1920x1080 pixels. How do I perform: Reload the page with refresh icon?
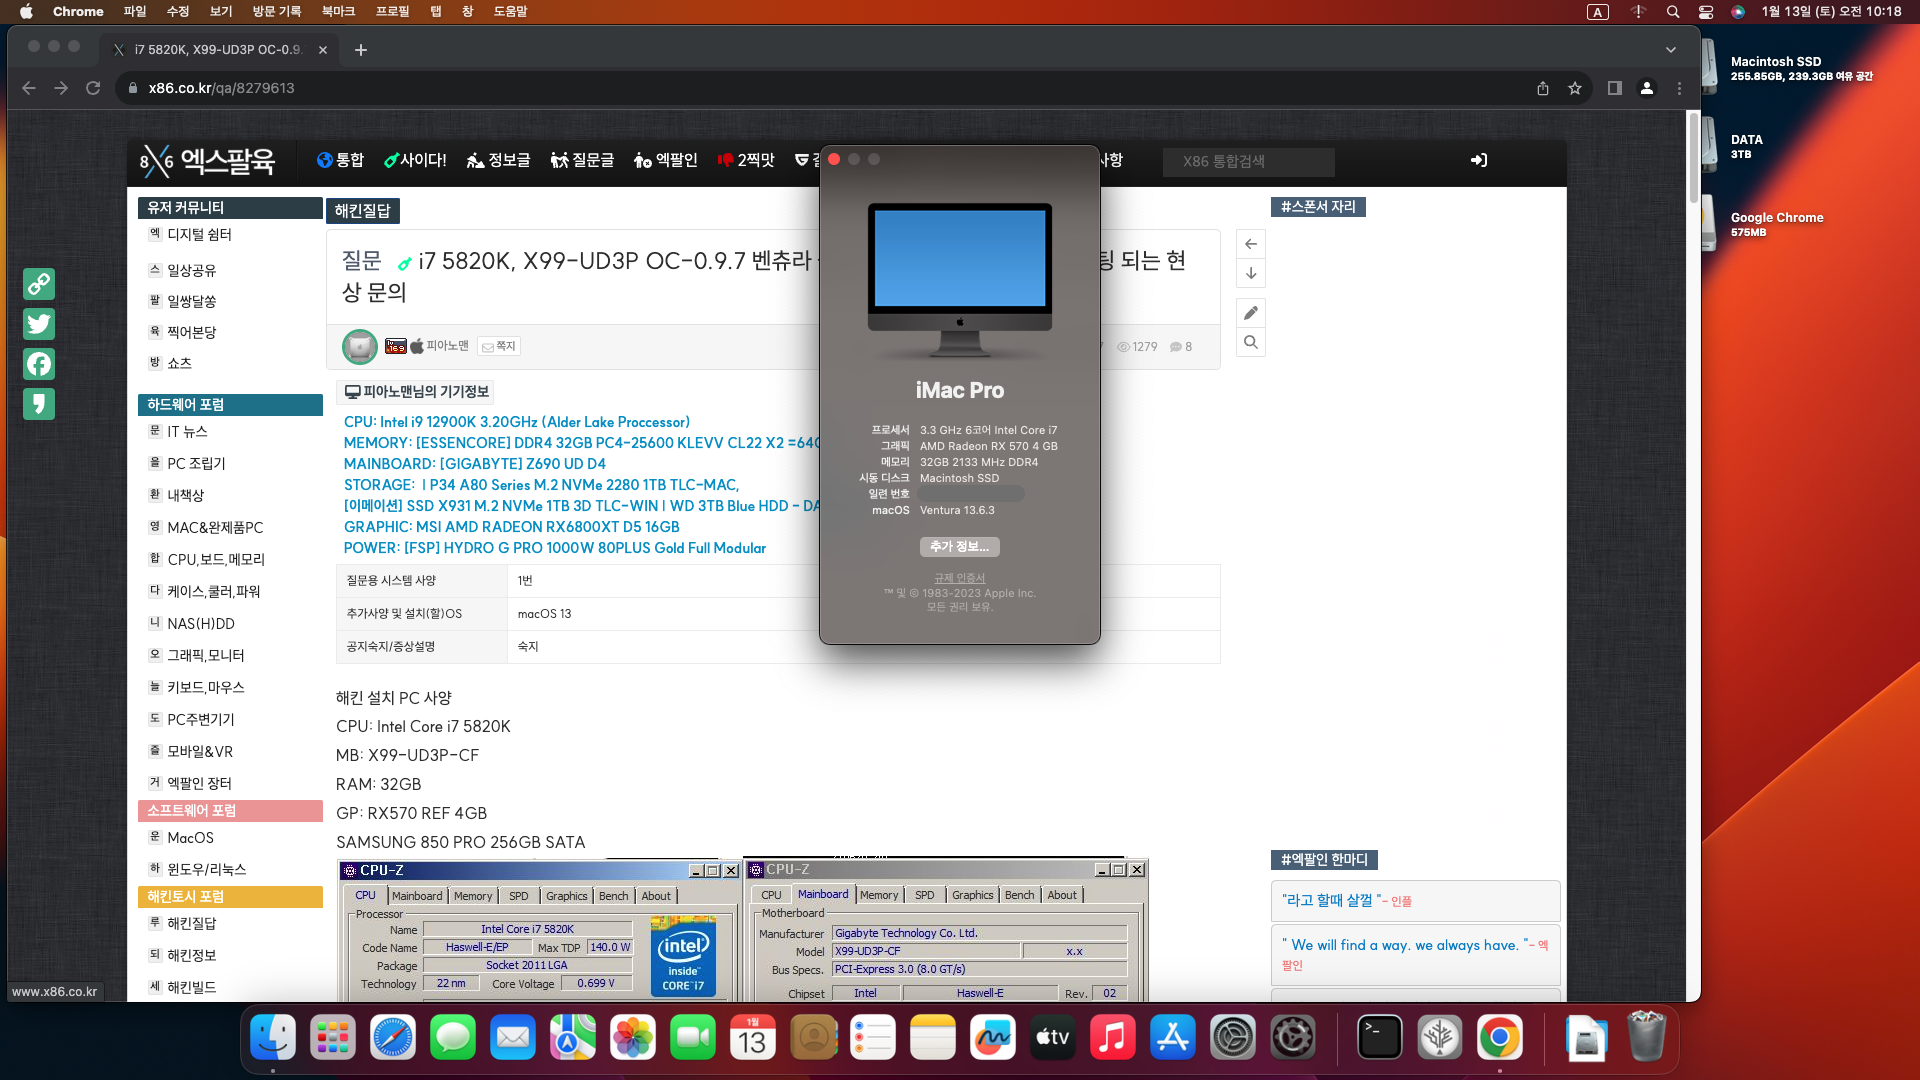click(x=93, y=88)
